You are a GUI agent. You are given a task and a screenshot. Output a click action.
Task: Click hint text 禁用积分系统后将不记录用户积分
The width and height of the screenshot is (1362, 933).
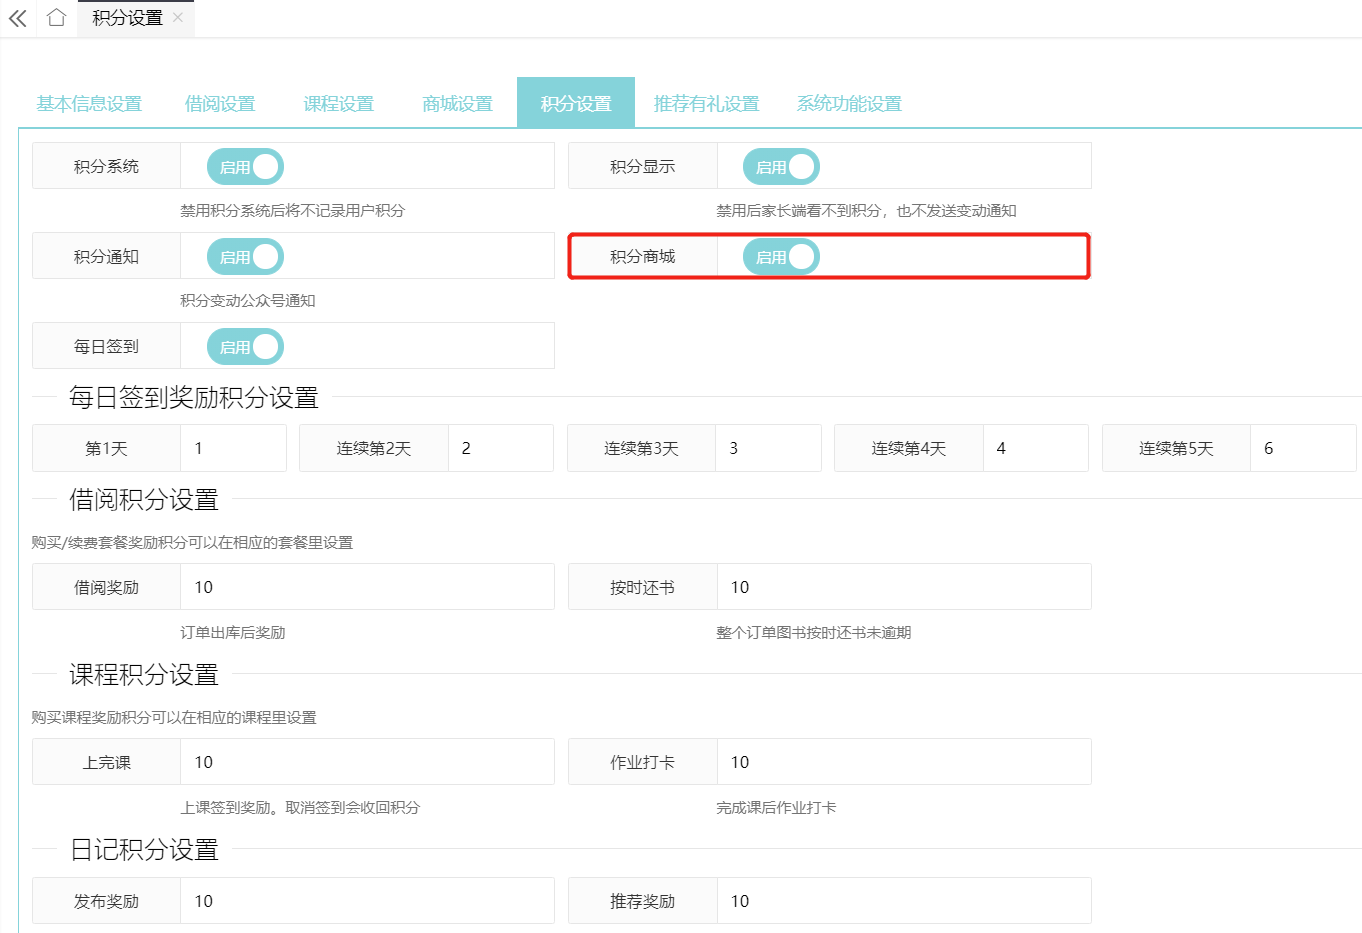point(292,211)
